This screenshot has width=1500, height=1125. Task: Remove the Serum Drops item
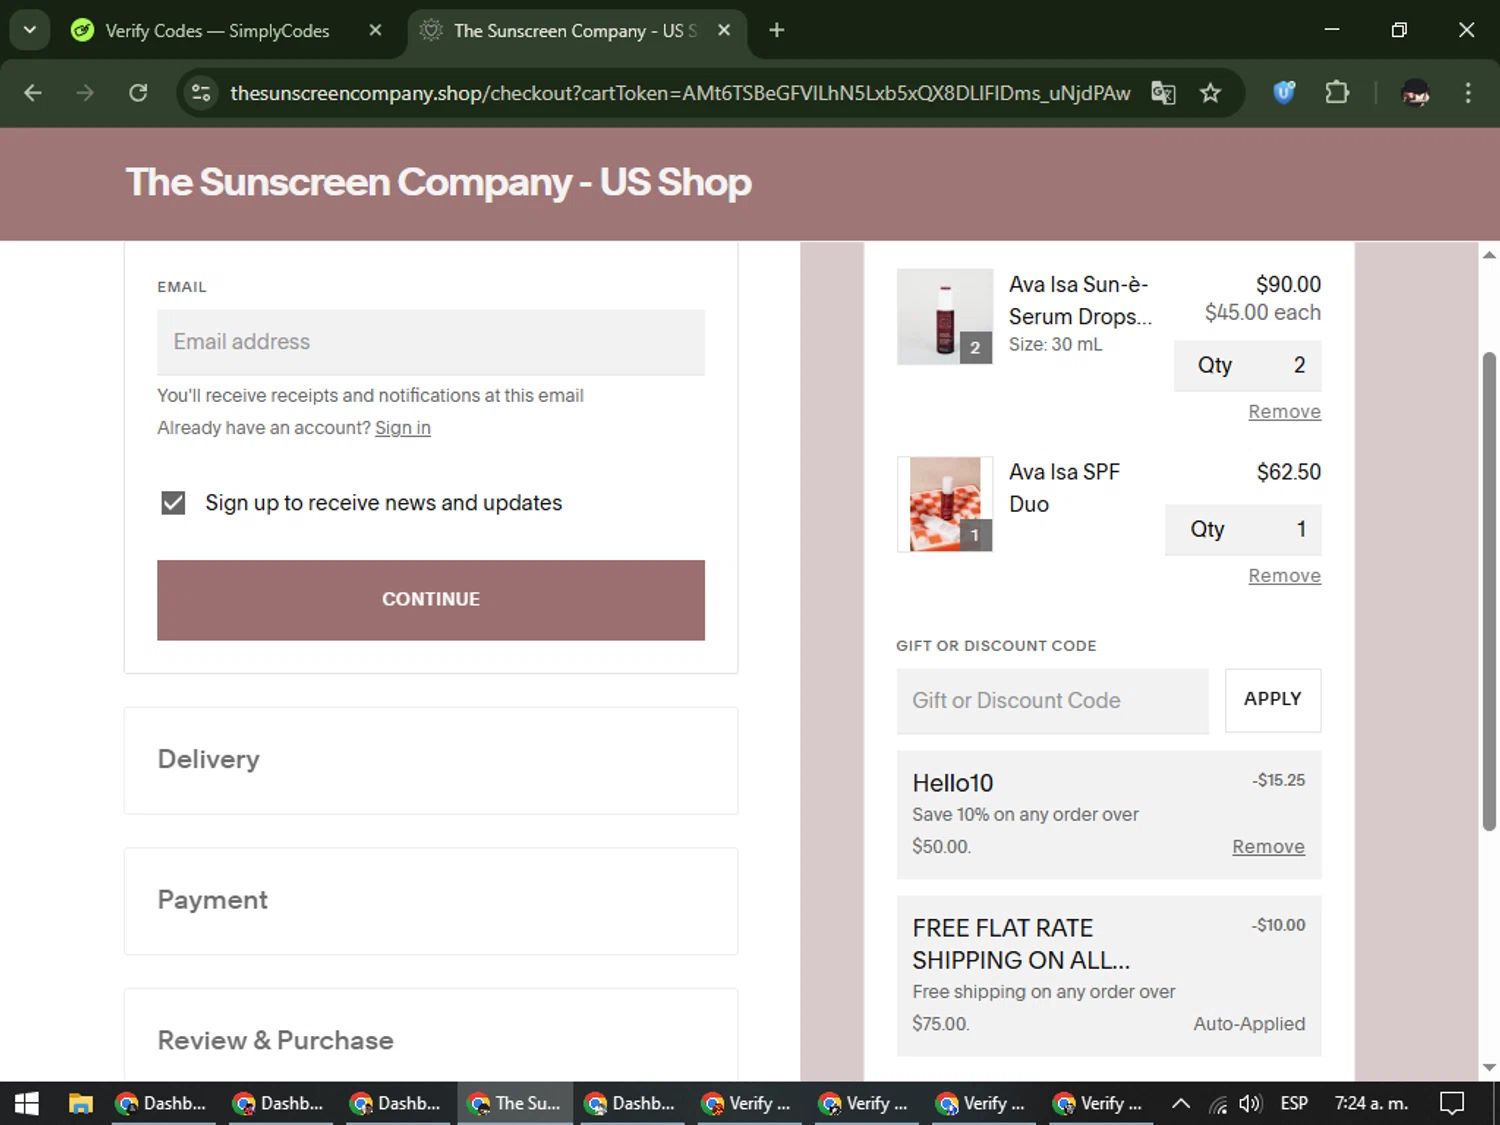pos(1284,412)
